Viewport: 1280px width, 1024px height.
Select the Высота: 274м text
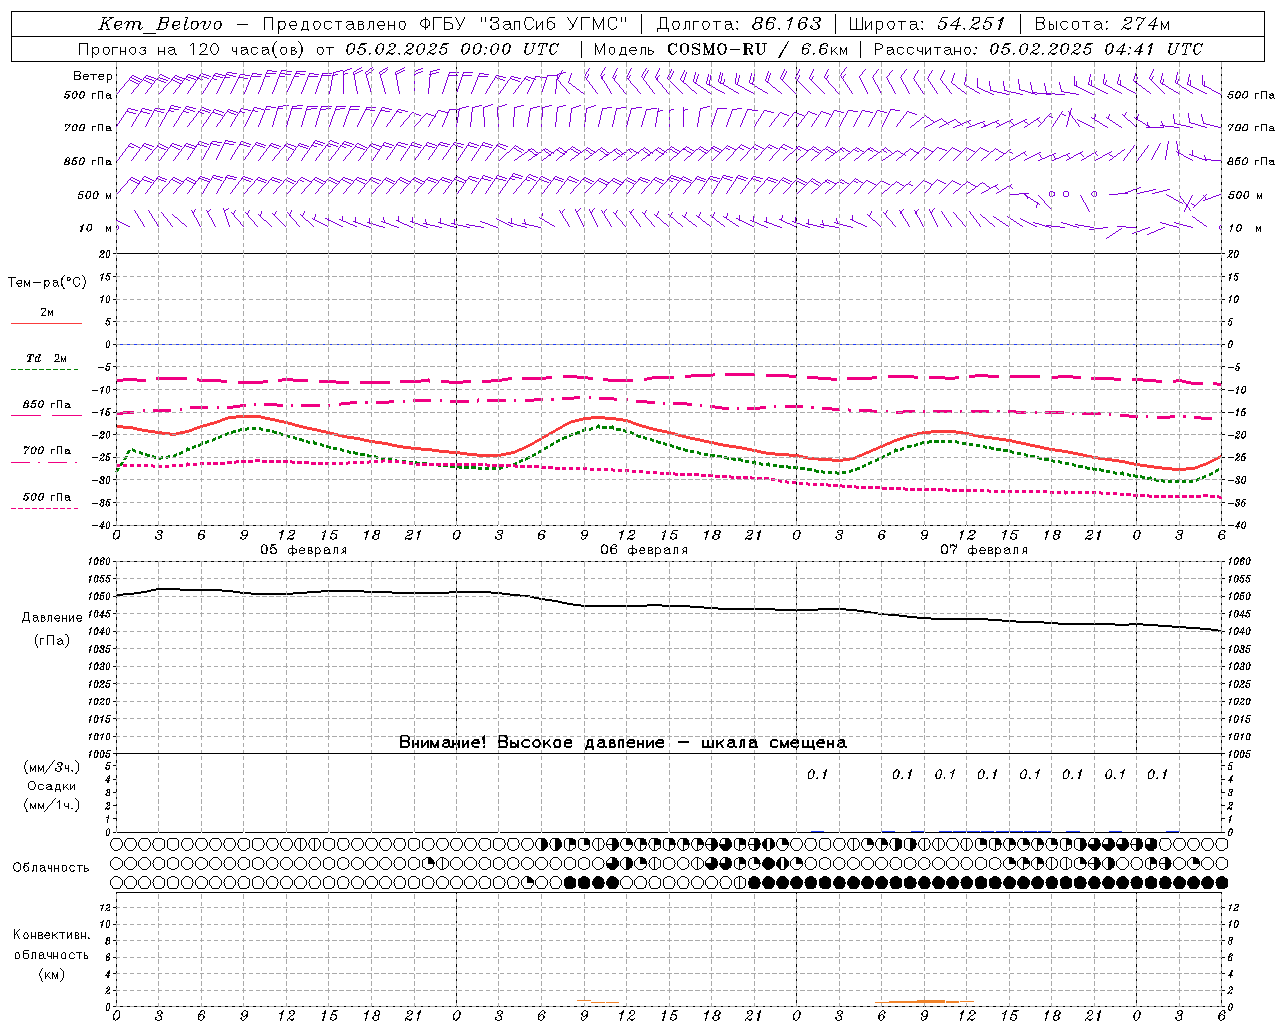1103,24
